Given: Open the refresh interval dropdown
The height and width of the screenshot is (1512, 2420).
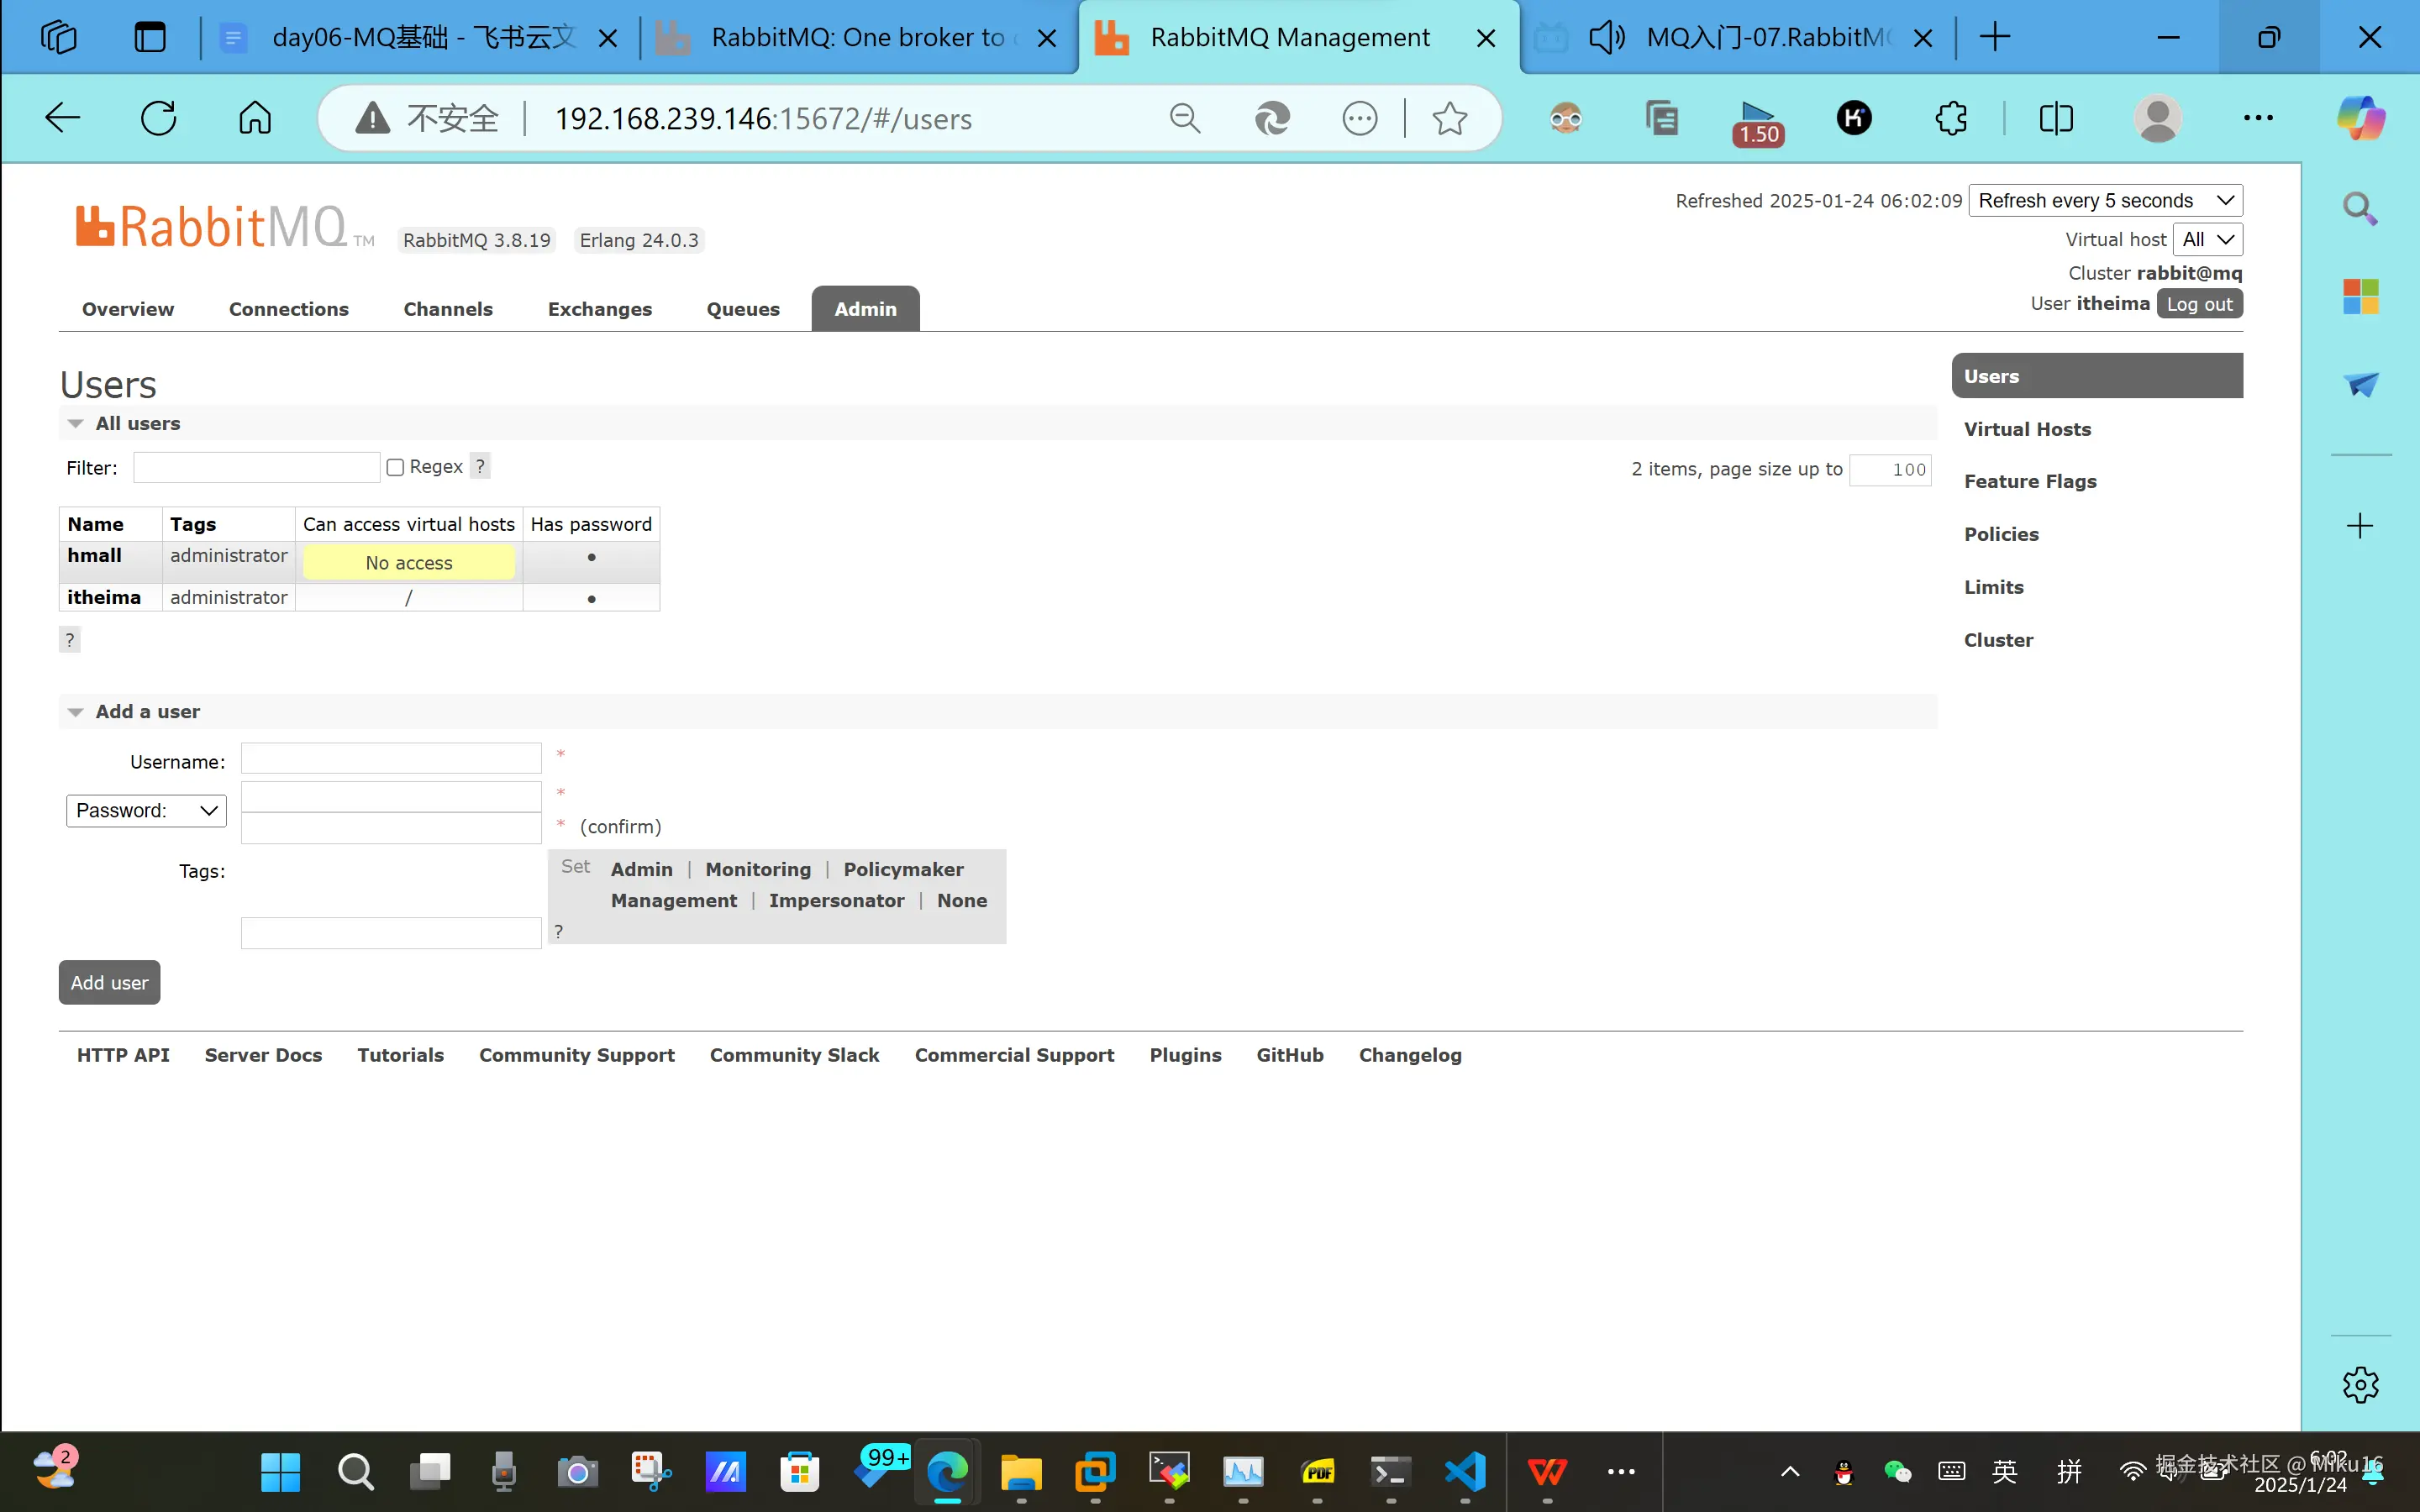Looking at the screenshot, I should tap(2105, 200).
